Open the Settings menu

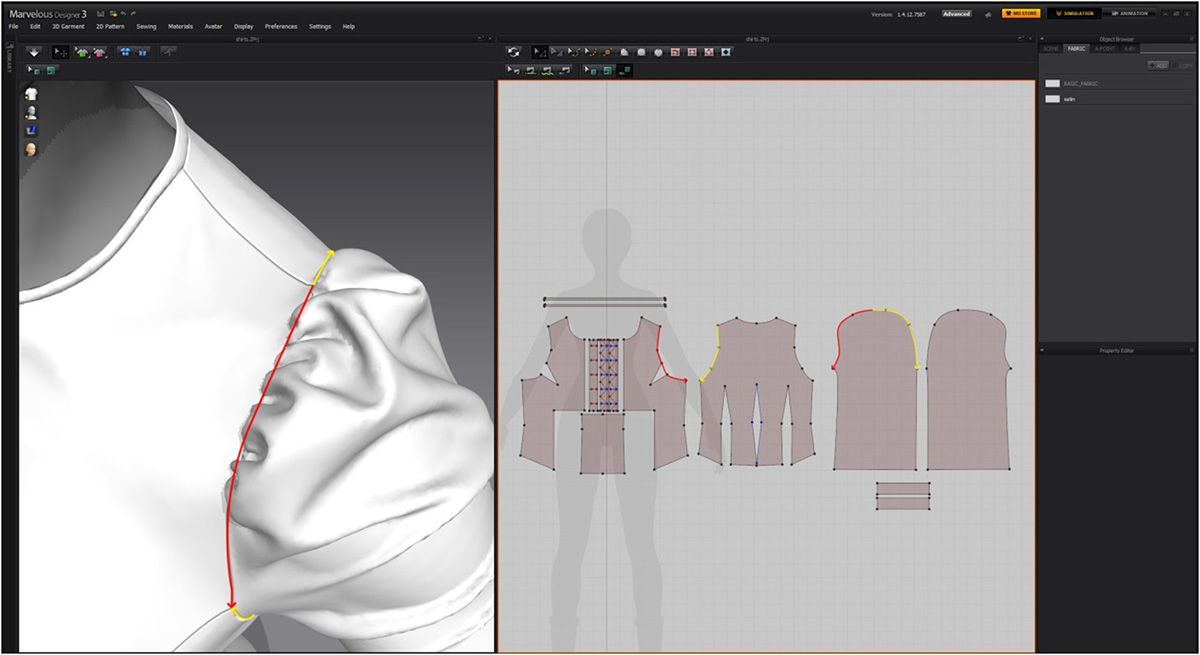tap(320, 27)
